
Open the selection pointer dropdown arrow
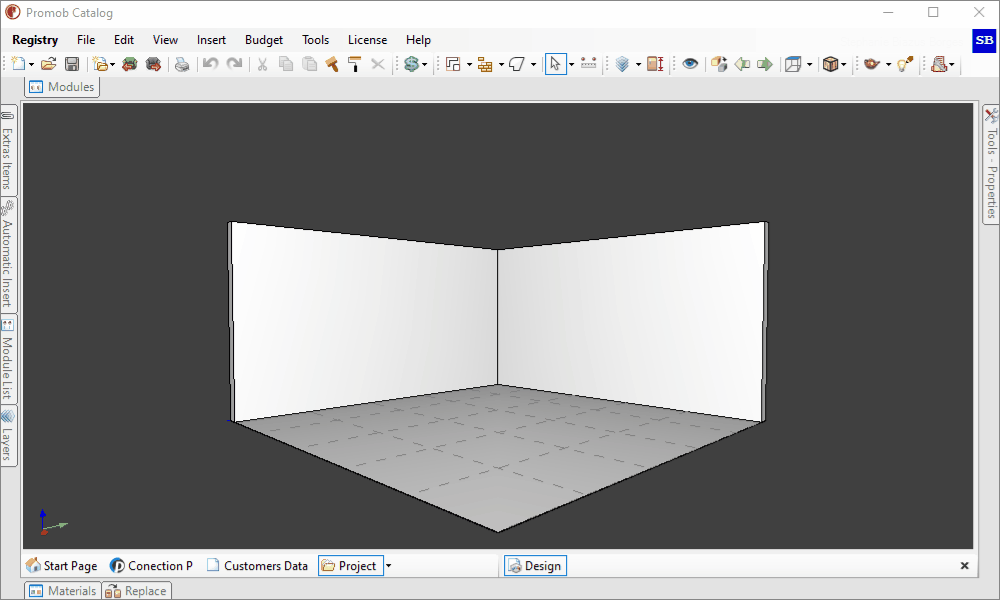click(571, 64)
